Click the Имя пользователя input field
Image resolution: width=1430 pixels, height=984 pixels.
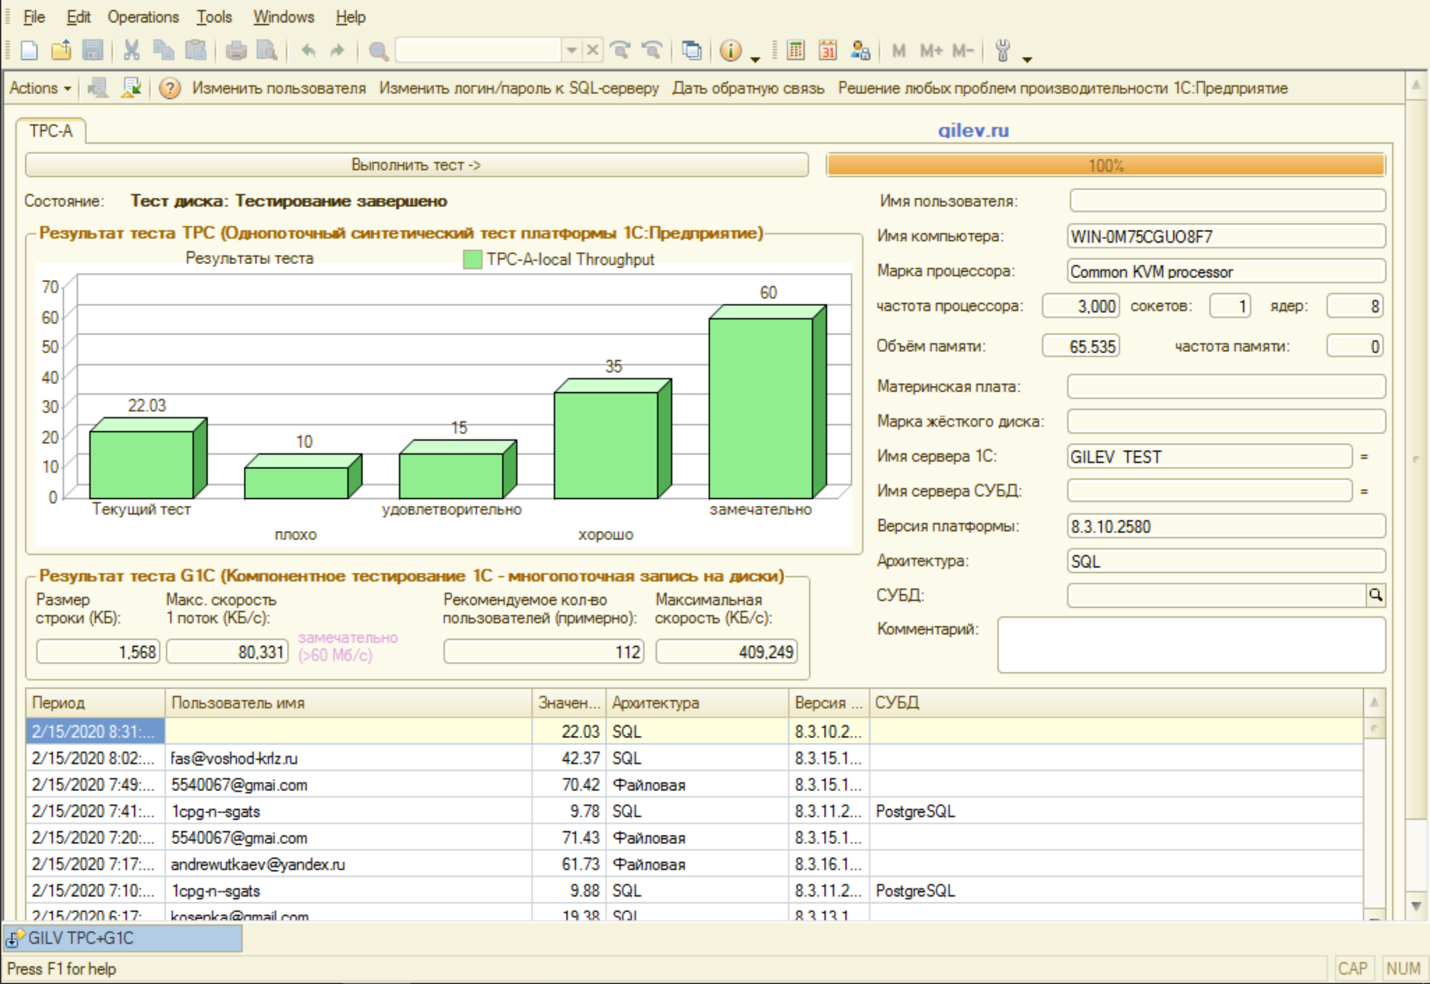(1227, 201)
